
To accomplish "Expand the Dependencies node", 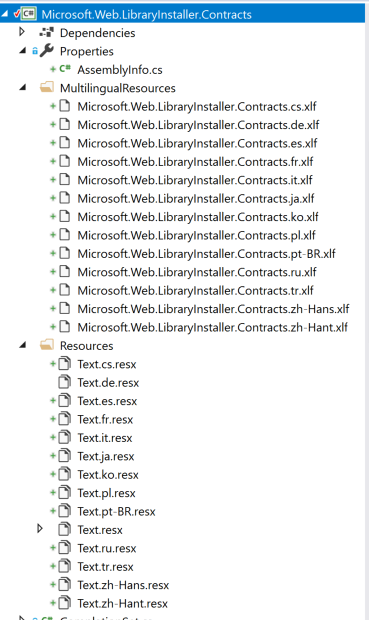I will (22, 32).
